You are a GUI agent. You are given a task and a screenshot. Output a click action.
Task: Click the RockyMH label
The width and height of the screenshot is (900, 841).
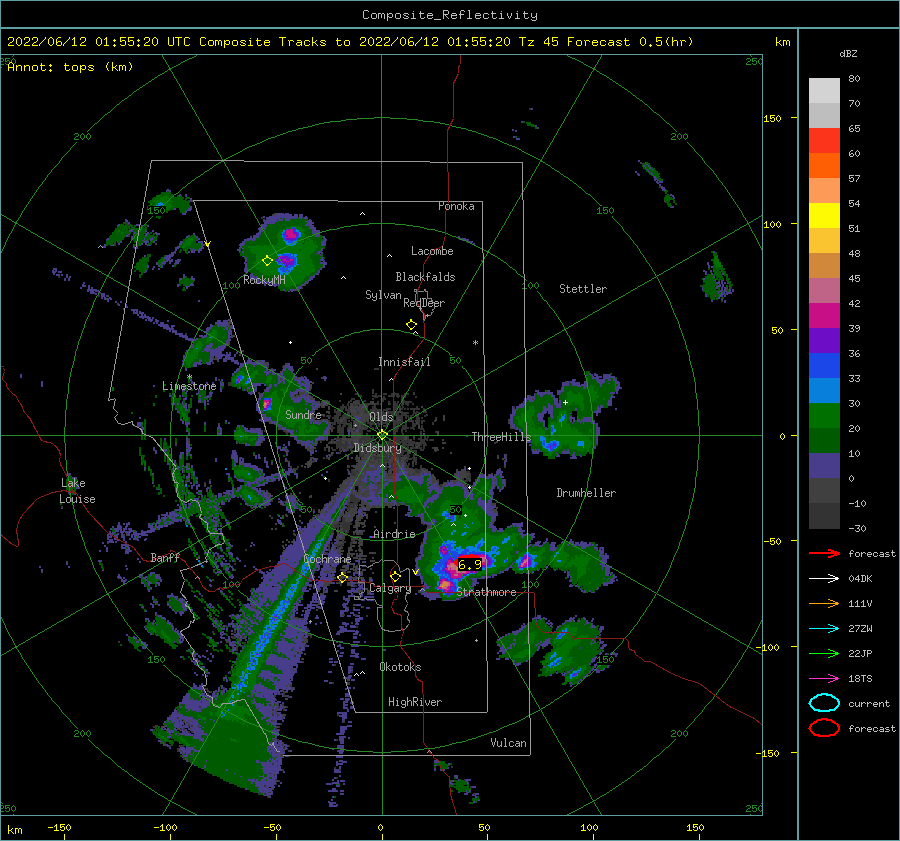coord(264,280)
